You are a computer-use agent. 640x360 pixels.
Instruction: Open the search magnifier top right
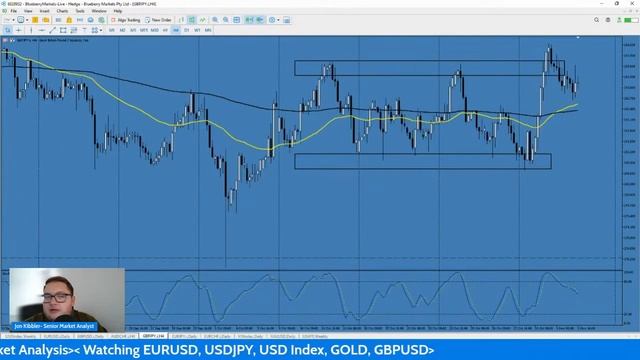[x=596, y=20]
